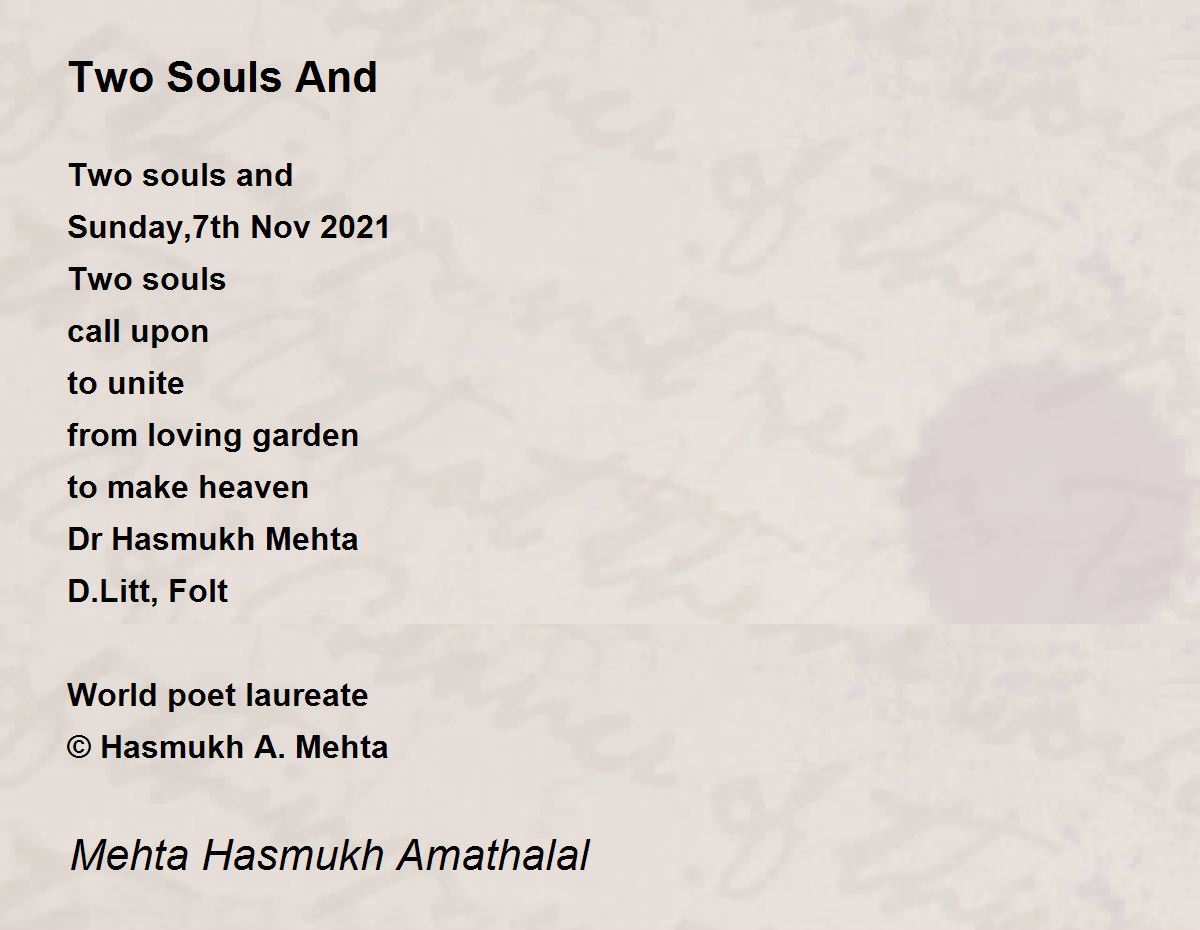This screenshot has height=930, width=1200.
Task: Click the text "D.Litt, Folt"
Action: (147, 591)
